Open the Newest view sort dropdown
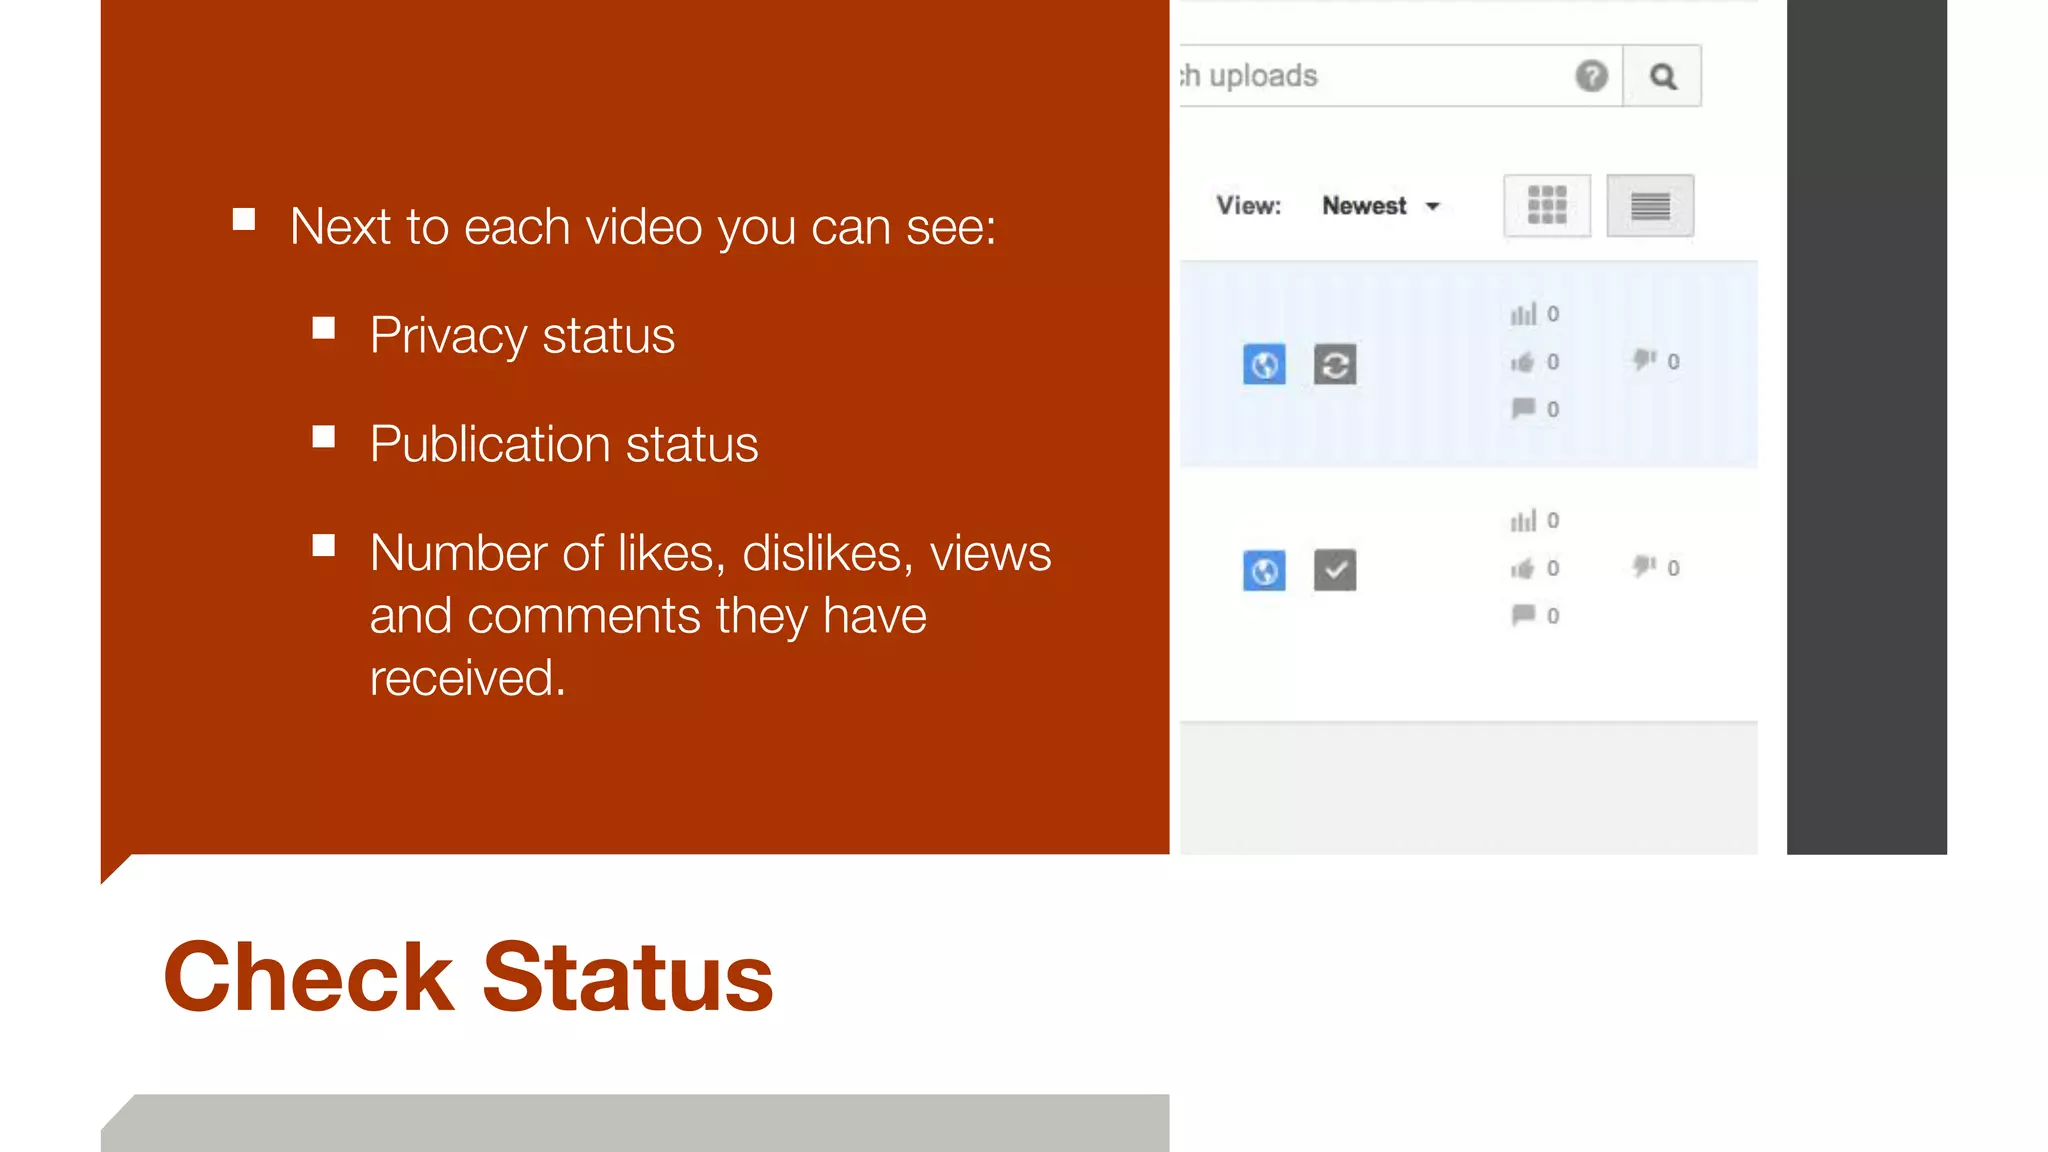This screenshot has height=1152, width=2048. [1381, 206]
